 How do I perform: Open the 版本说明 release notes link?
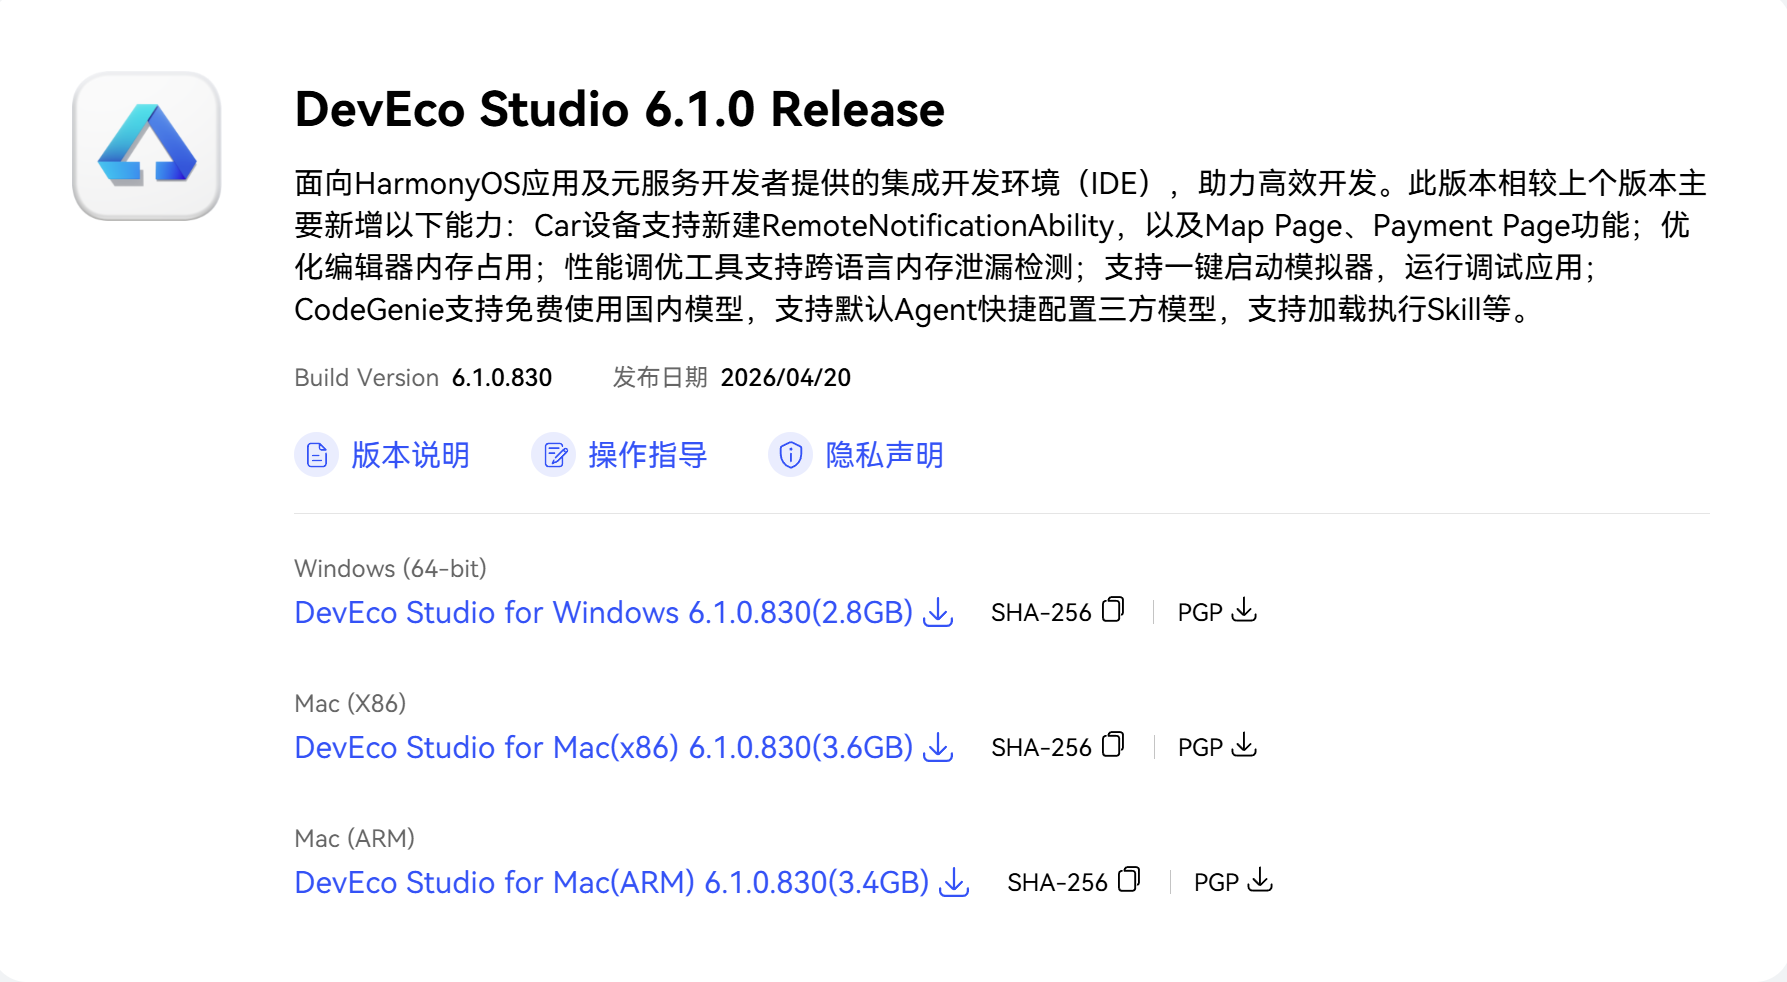(410, 455)
